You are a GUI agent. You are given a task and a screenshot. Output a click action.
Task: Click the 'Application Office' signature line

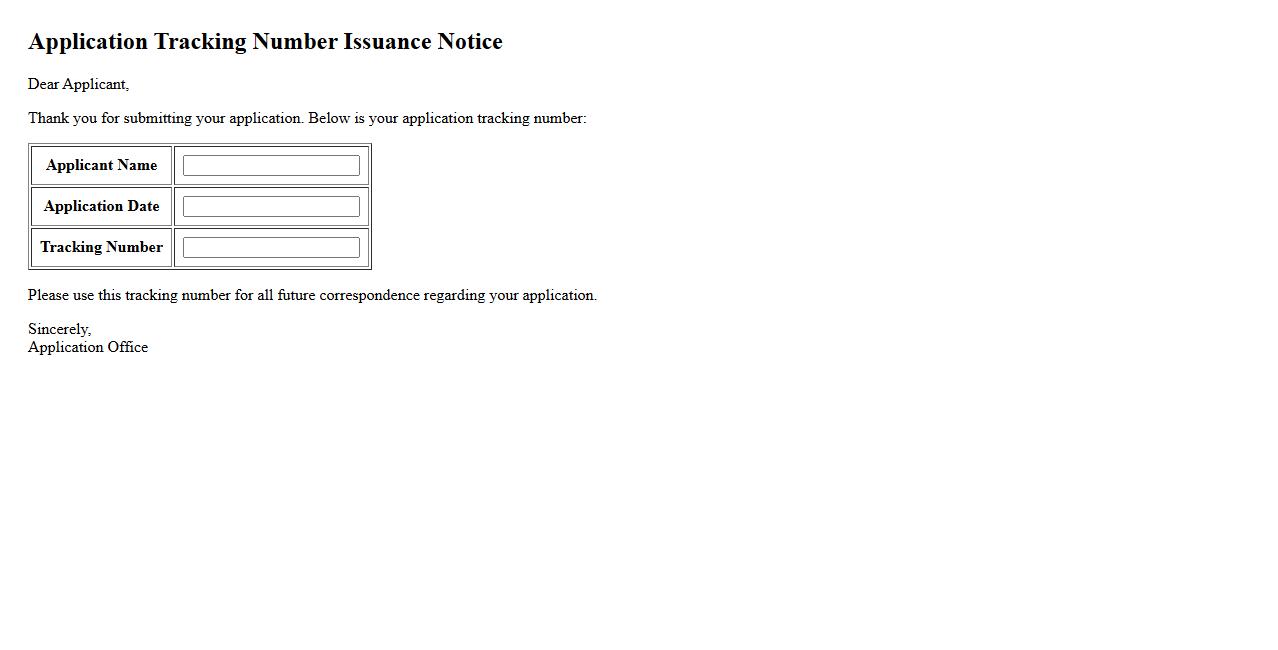click(88, 348)
